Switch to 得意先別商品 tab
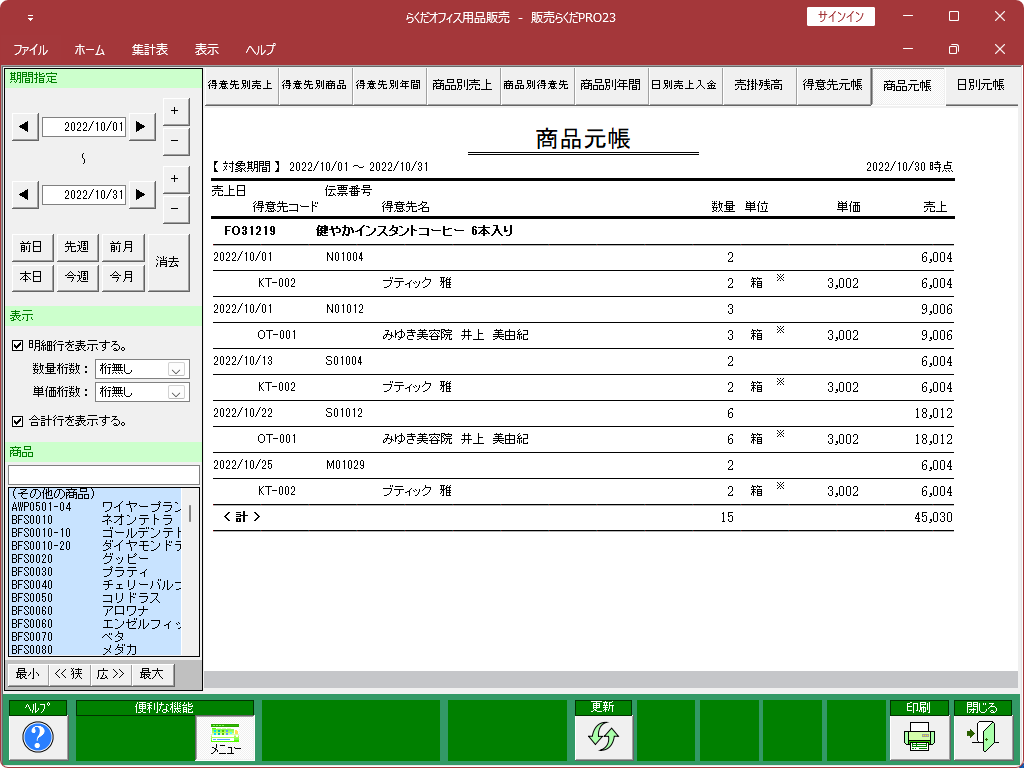 tap(315, 85)
